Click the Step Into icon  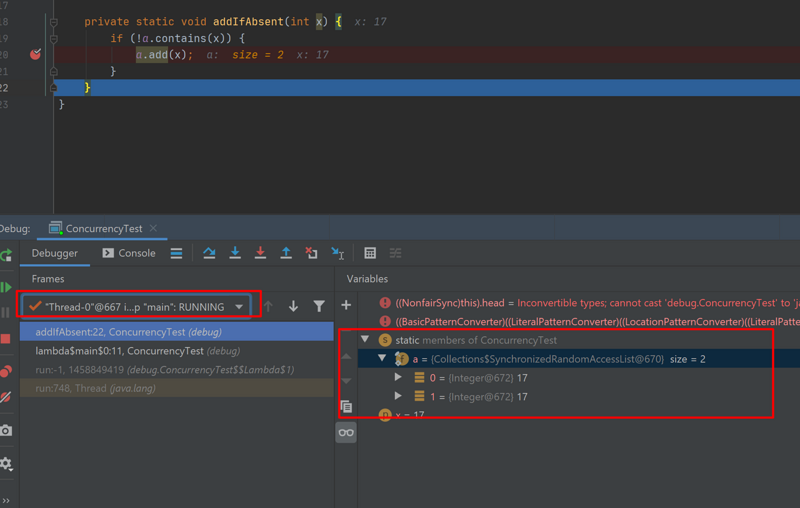tap(235, 254)
